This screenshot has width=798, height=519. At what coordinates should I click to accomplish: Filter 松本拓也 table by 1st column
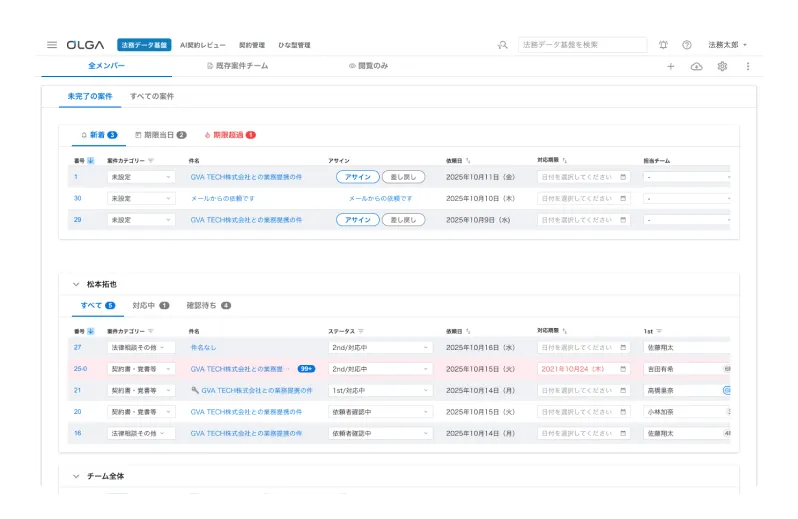pyautogui.click(x=659, y=331)
